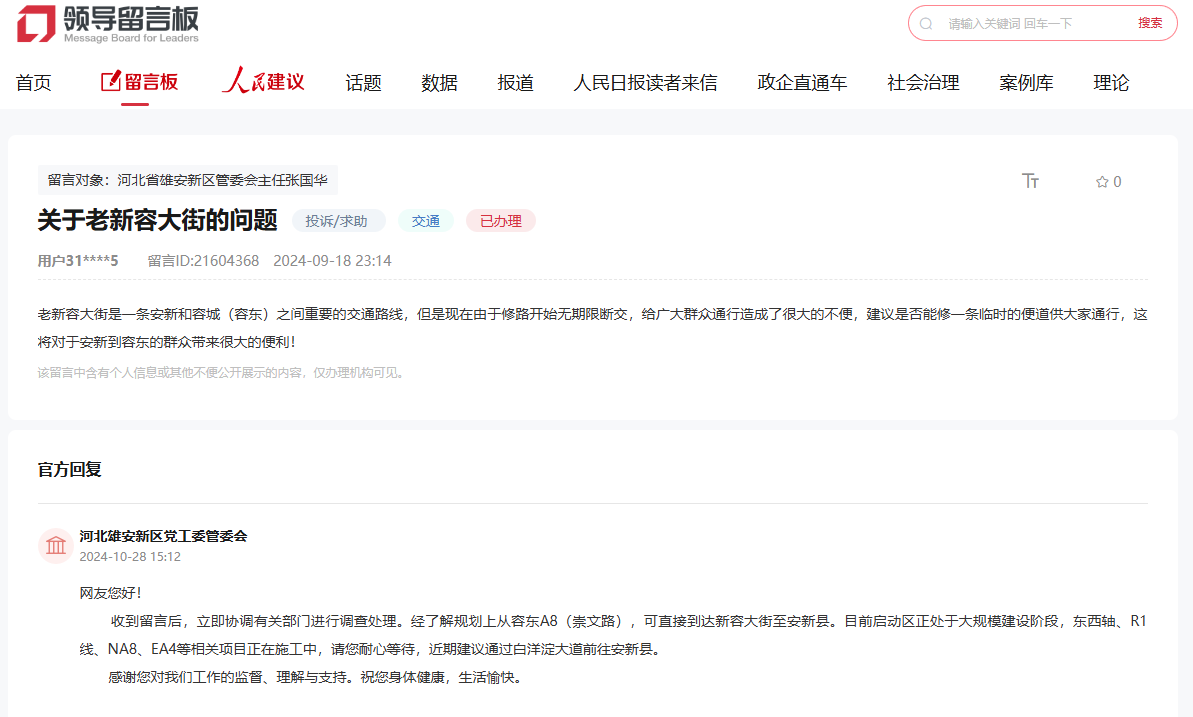
Task: Open 人民日报读者来信 menu item
Action: tap(645, 83)
